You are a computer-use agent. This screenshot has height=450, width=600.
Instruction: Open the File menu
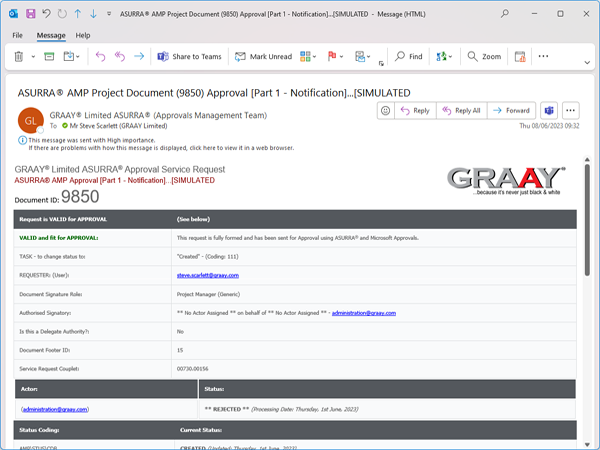point(17,35)
